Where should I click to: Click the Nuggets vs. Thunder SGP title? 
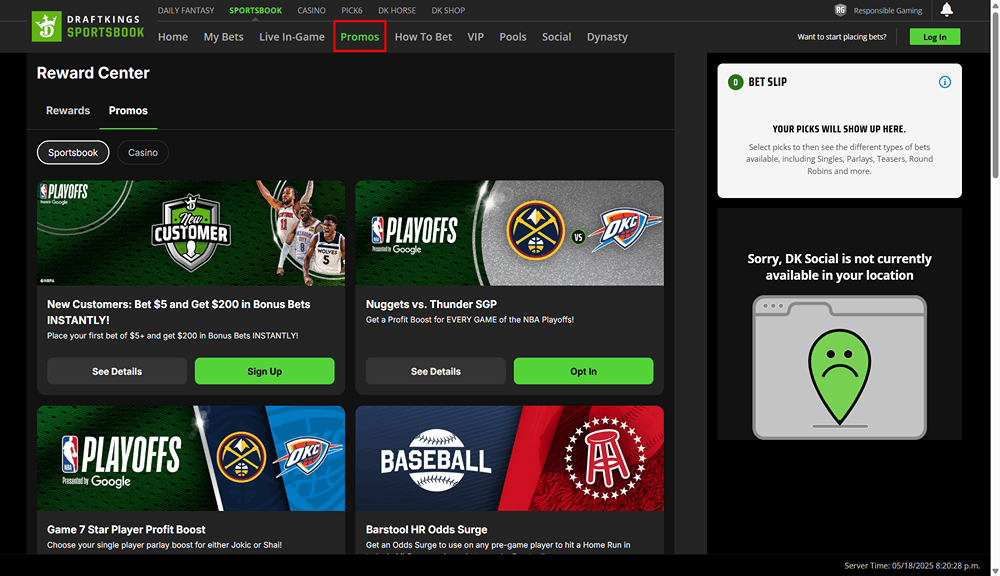tap(431, 304)
